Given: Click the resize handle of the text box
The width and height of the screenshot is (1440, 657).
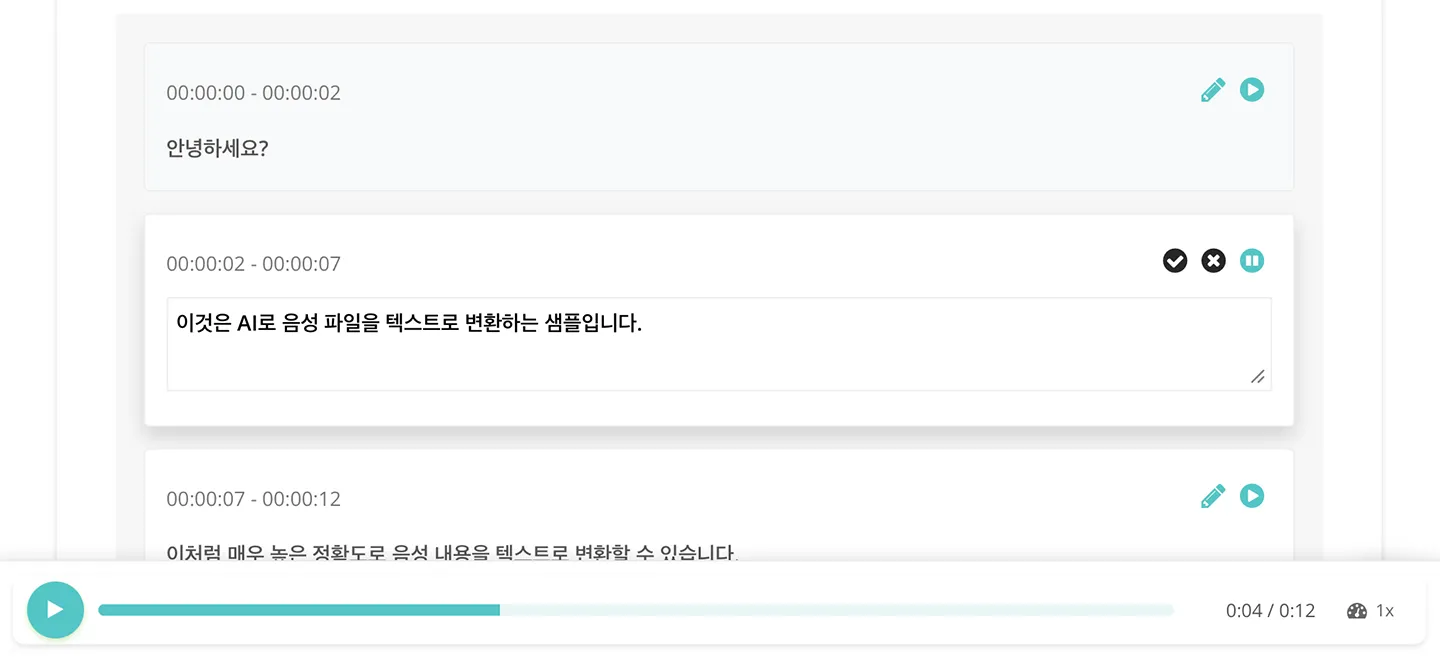Looking at the screenshot, I should 1258,377.
